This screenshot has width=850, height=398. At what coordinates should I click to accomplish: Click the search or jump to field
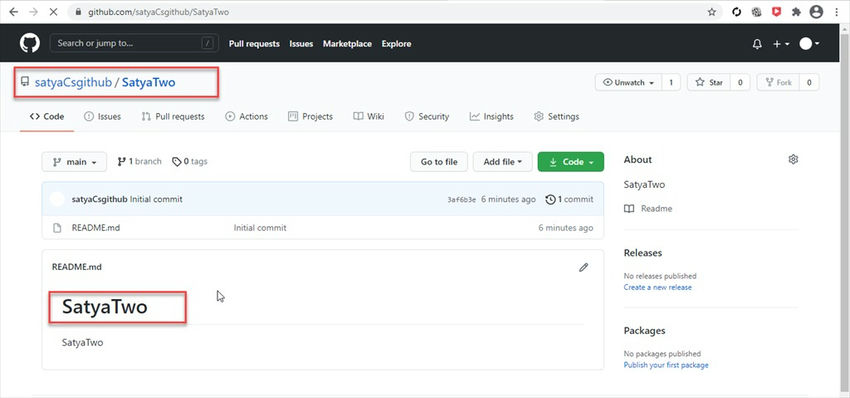click(x=134, y=43)
